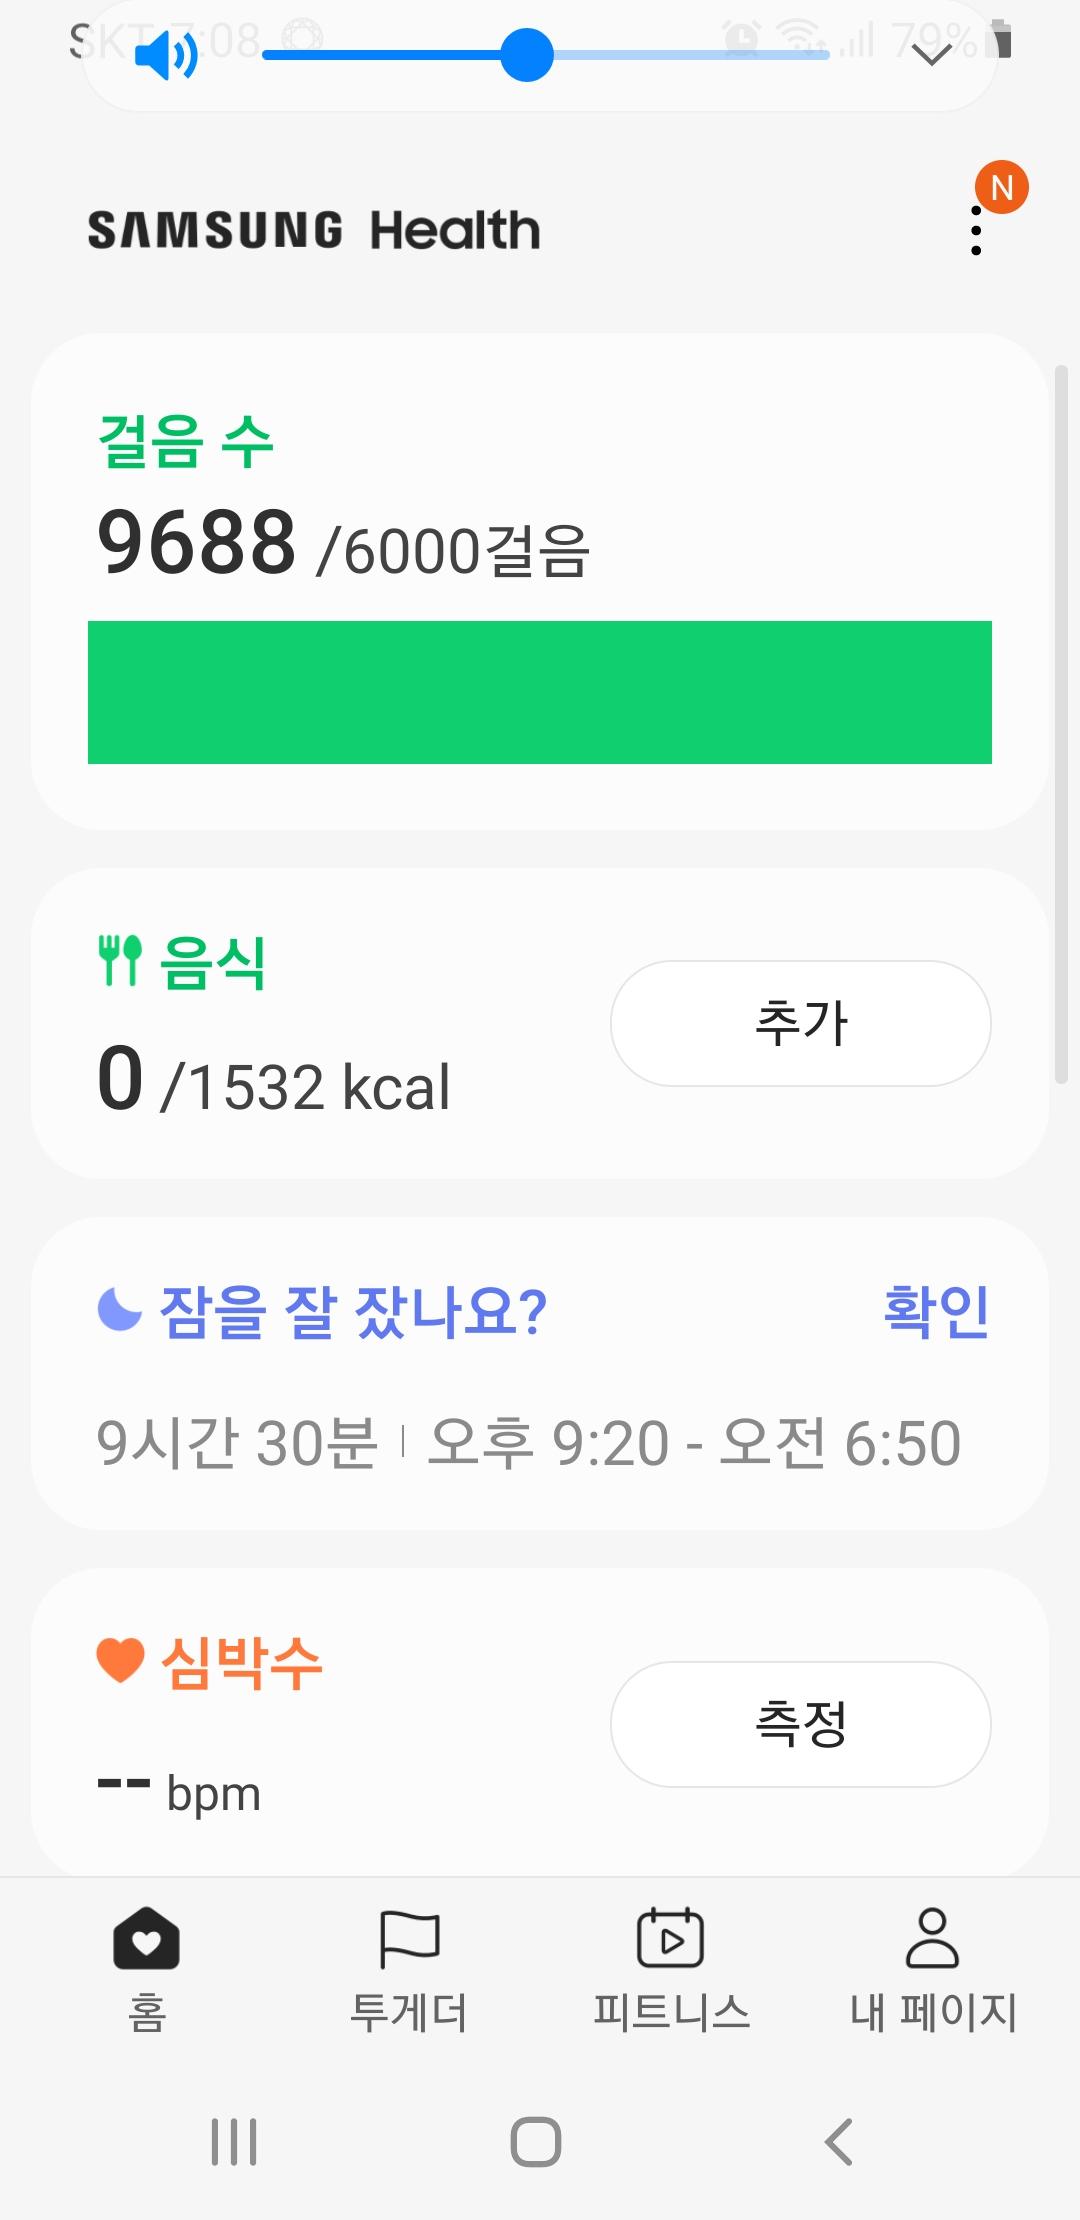Viewport: 1080px width, 2220px height.
Task: Tap the orange heart rate icon
Action: [121, 1661]
